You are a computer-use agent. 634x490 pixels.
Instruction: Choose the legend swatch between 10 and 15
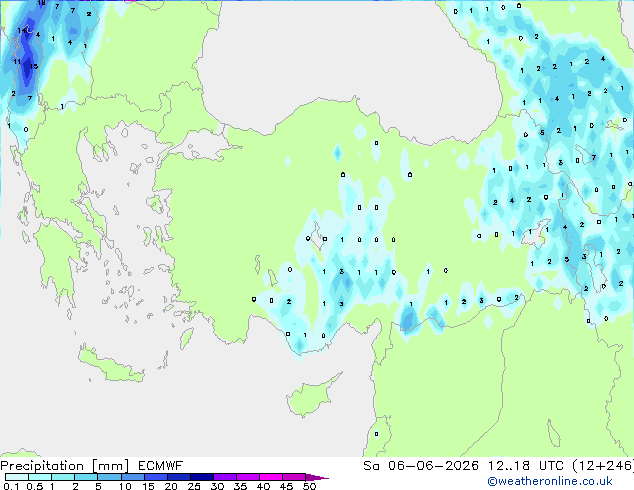(x=132, y=477)
